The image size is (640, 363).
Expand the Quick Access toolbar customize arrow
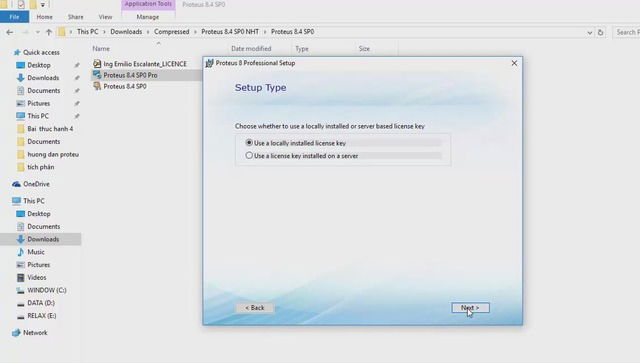[x=42, y=5]
